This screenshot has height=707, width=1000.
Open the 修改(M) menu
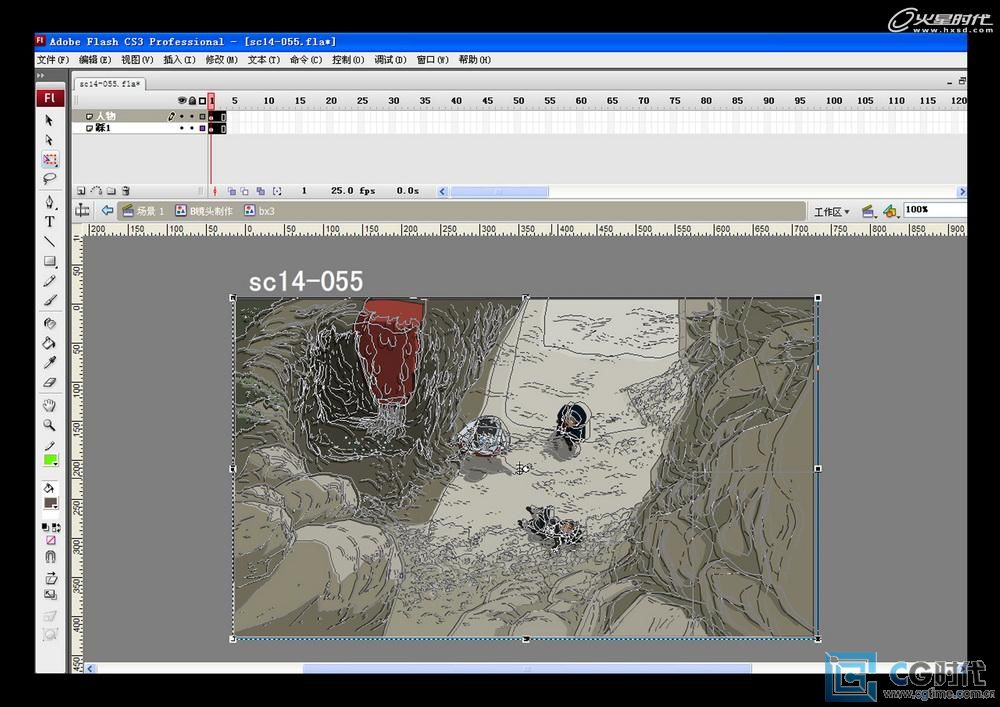coord(221,60)
